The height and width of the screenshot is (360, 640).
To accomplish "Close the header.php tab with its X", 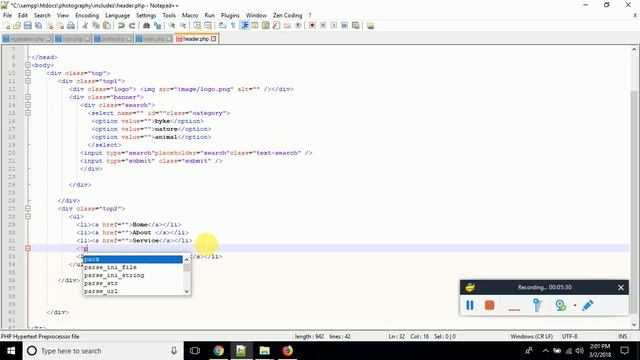I will (213, 39).
